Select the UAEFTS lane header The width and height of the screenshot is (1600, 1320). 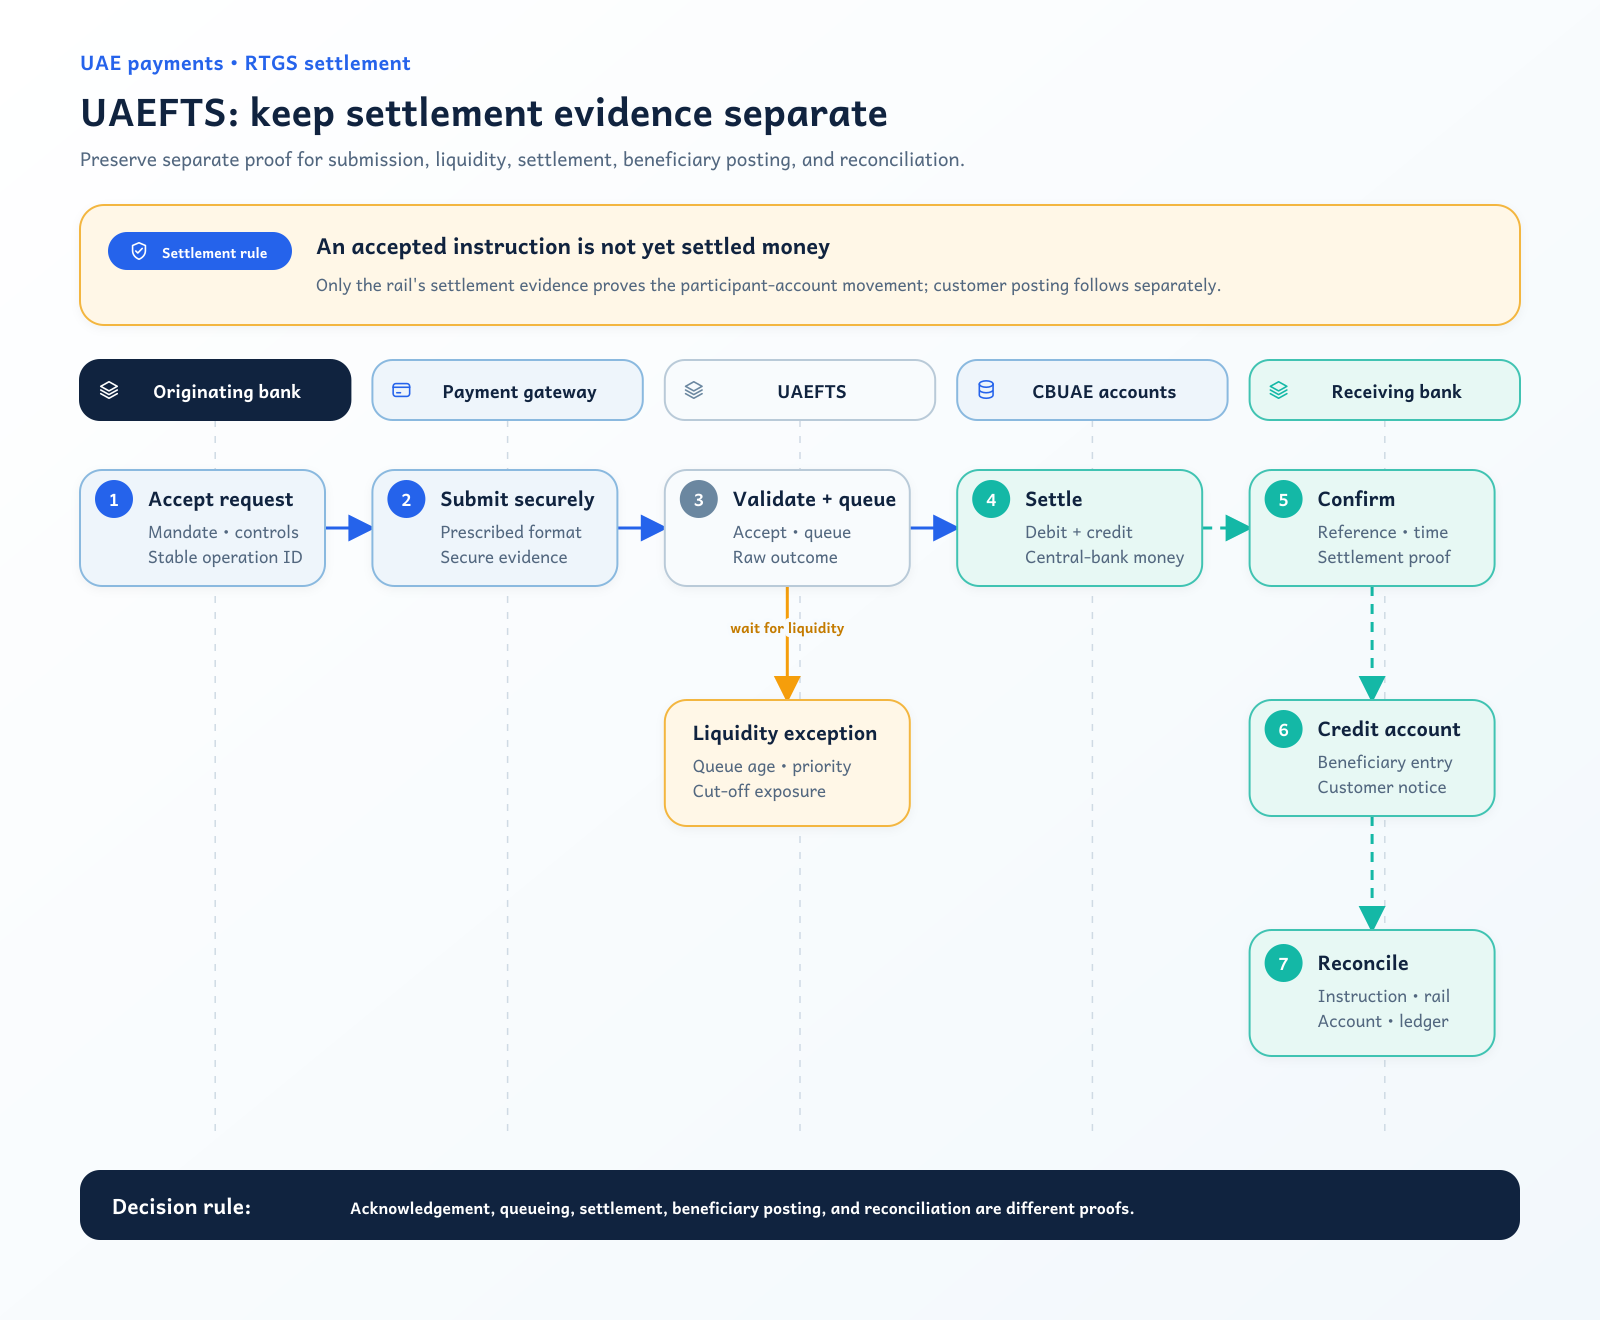[800, 390]
